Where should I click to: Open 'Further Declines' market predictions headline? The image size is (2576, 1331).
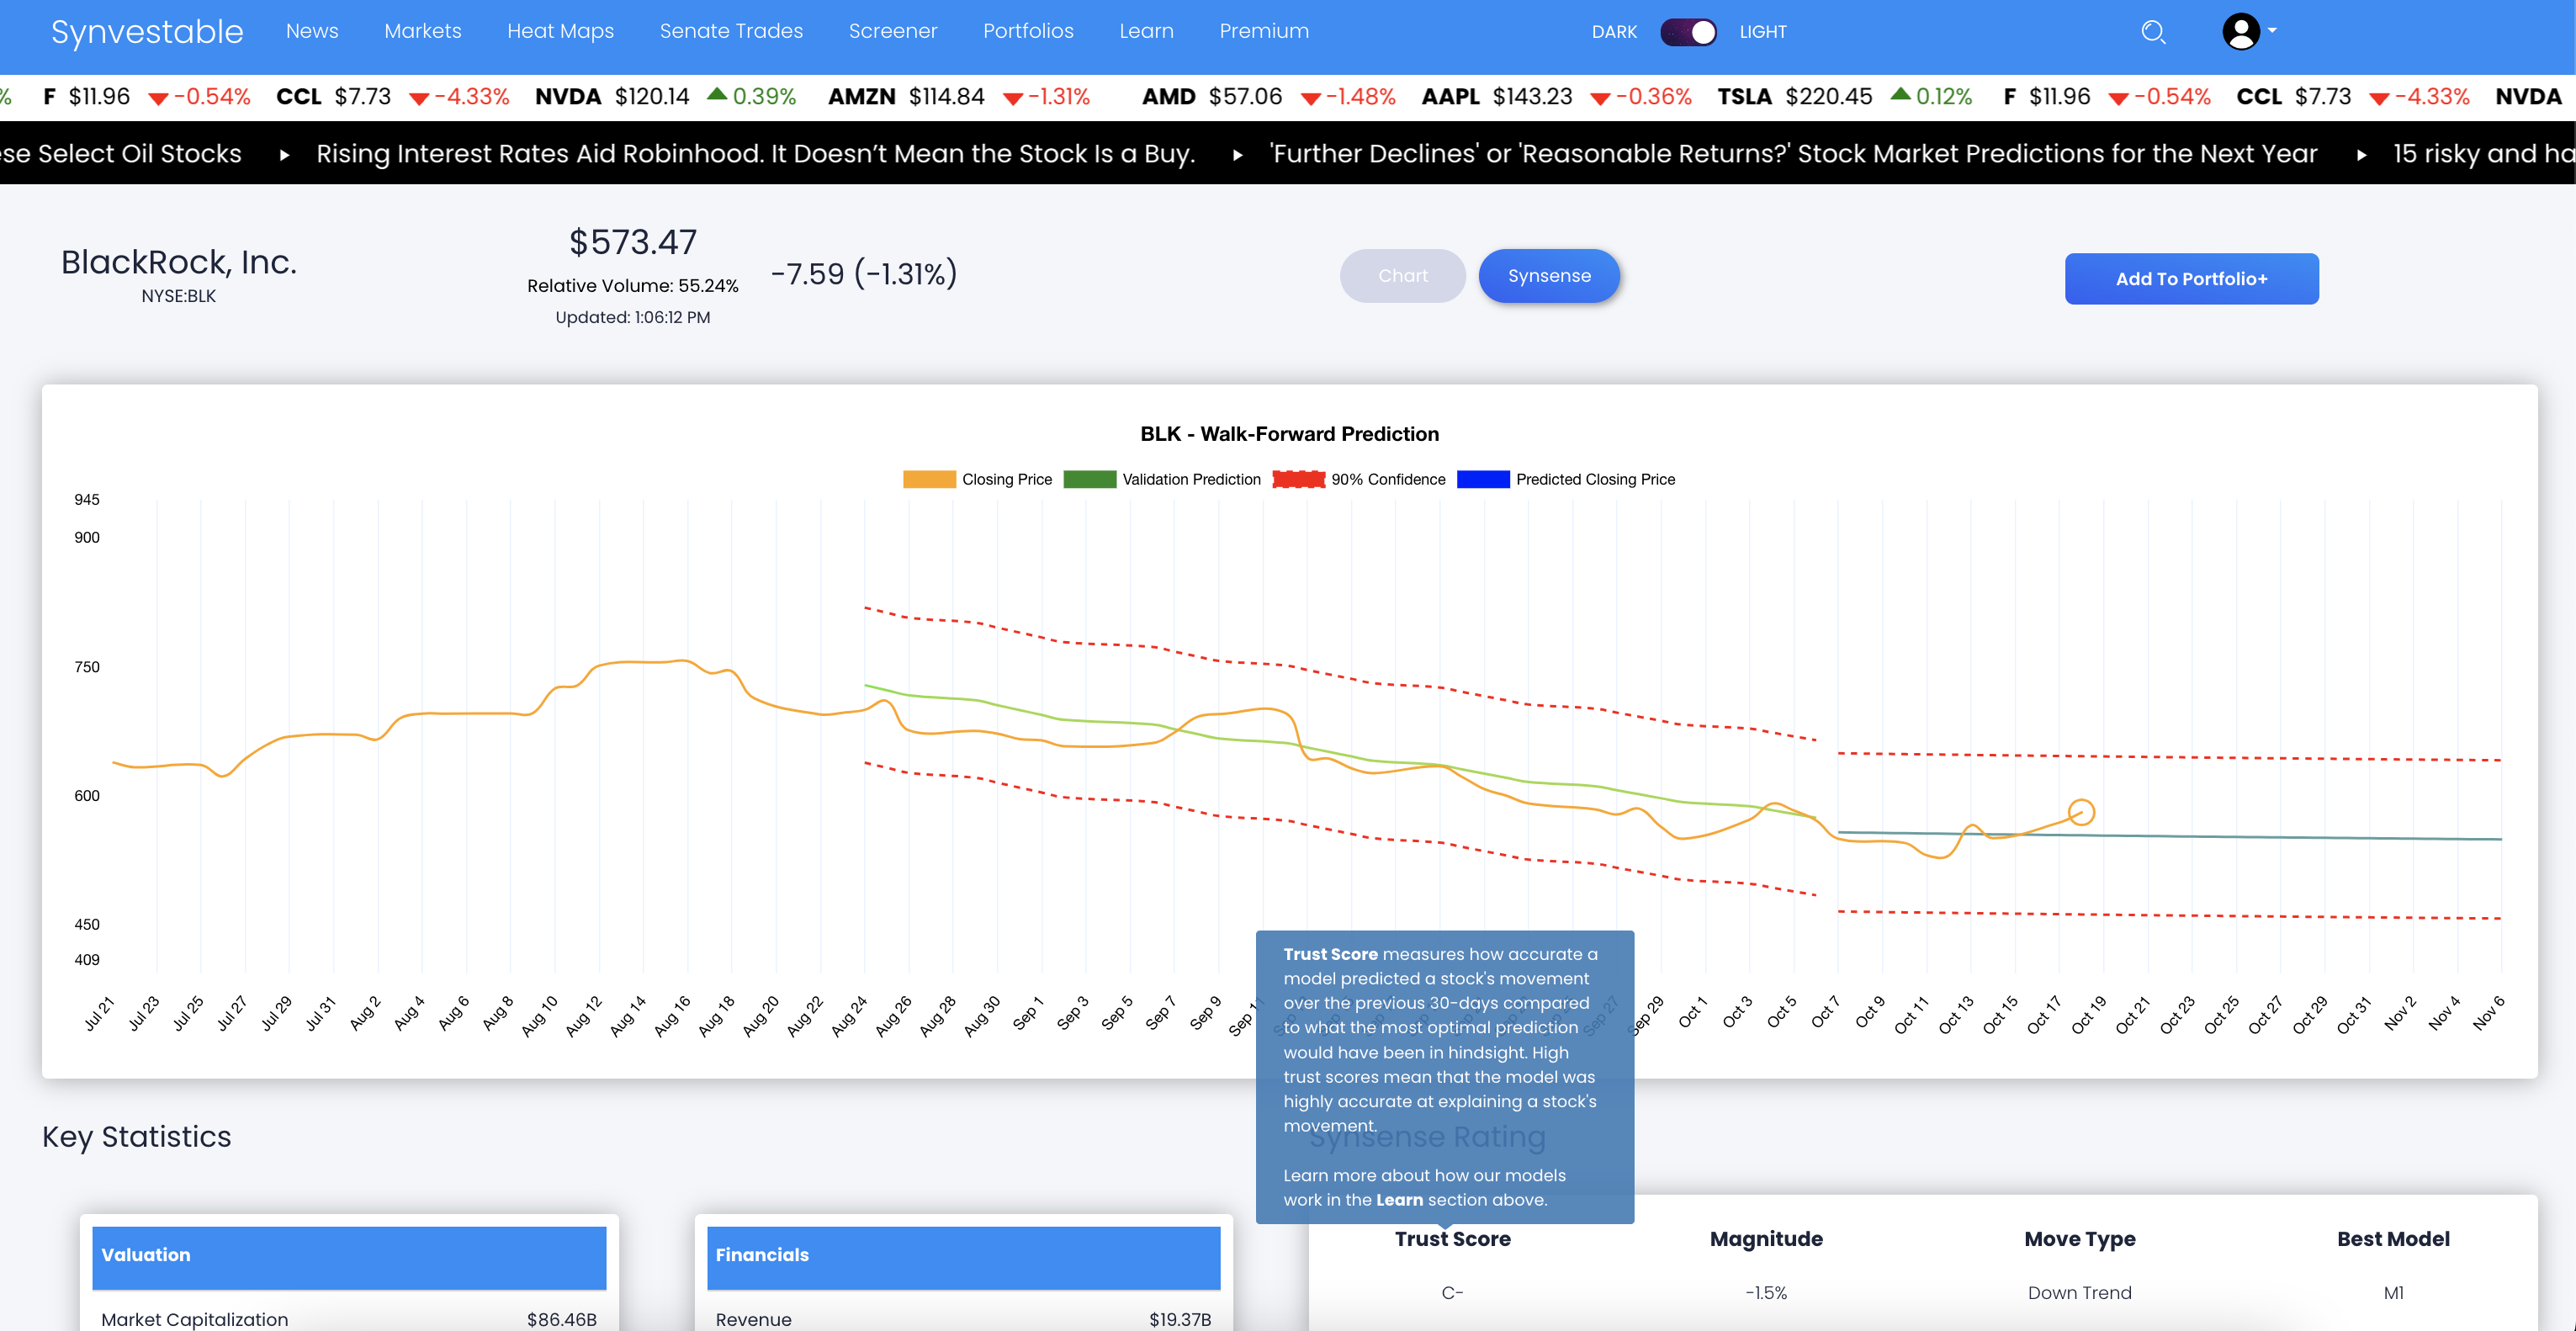(1793, 154)
